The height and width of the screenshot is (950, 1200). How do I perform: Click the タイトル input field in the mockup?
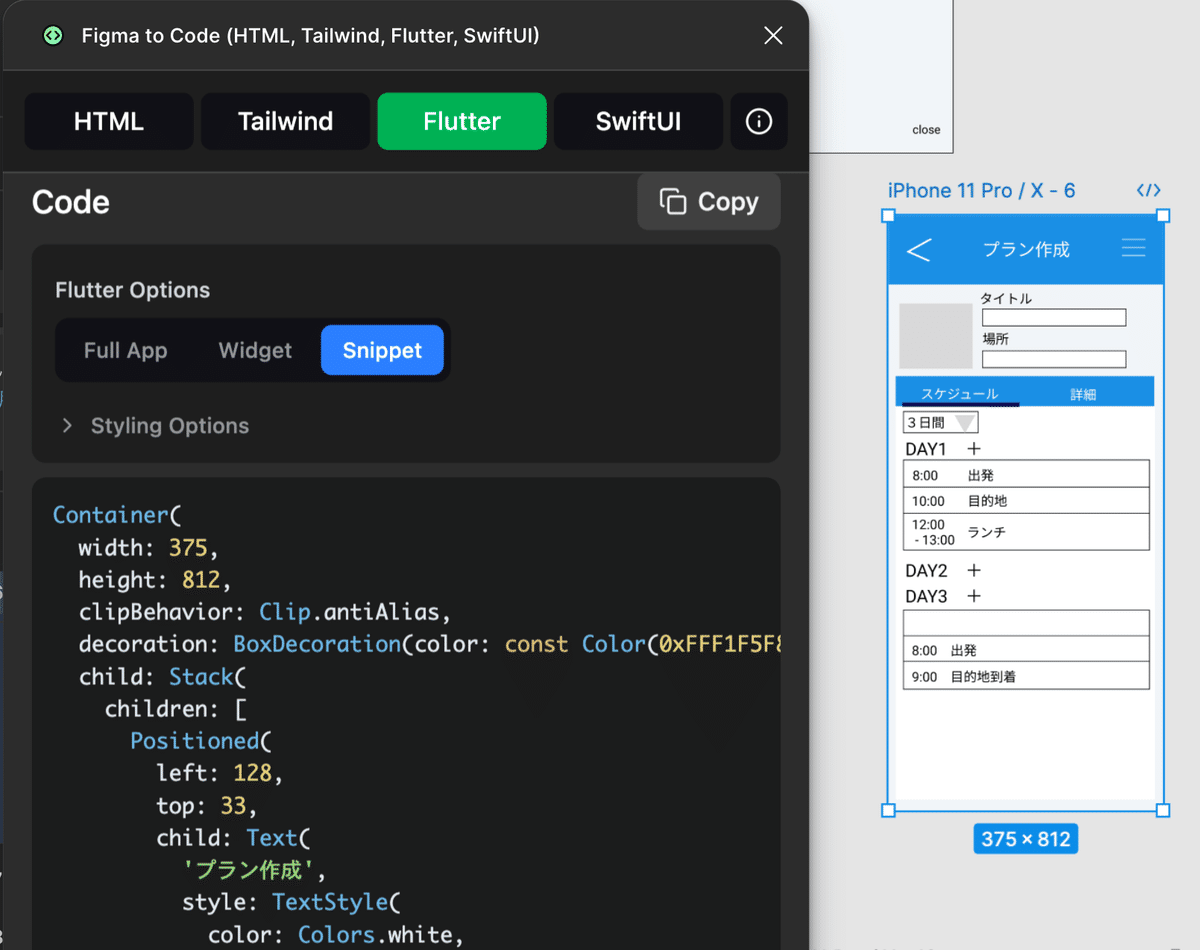click(1054, 316)
